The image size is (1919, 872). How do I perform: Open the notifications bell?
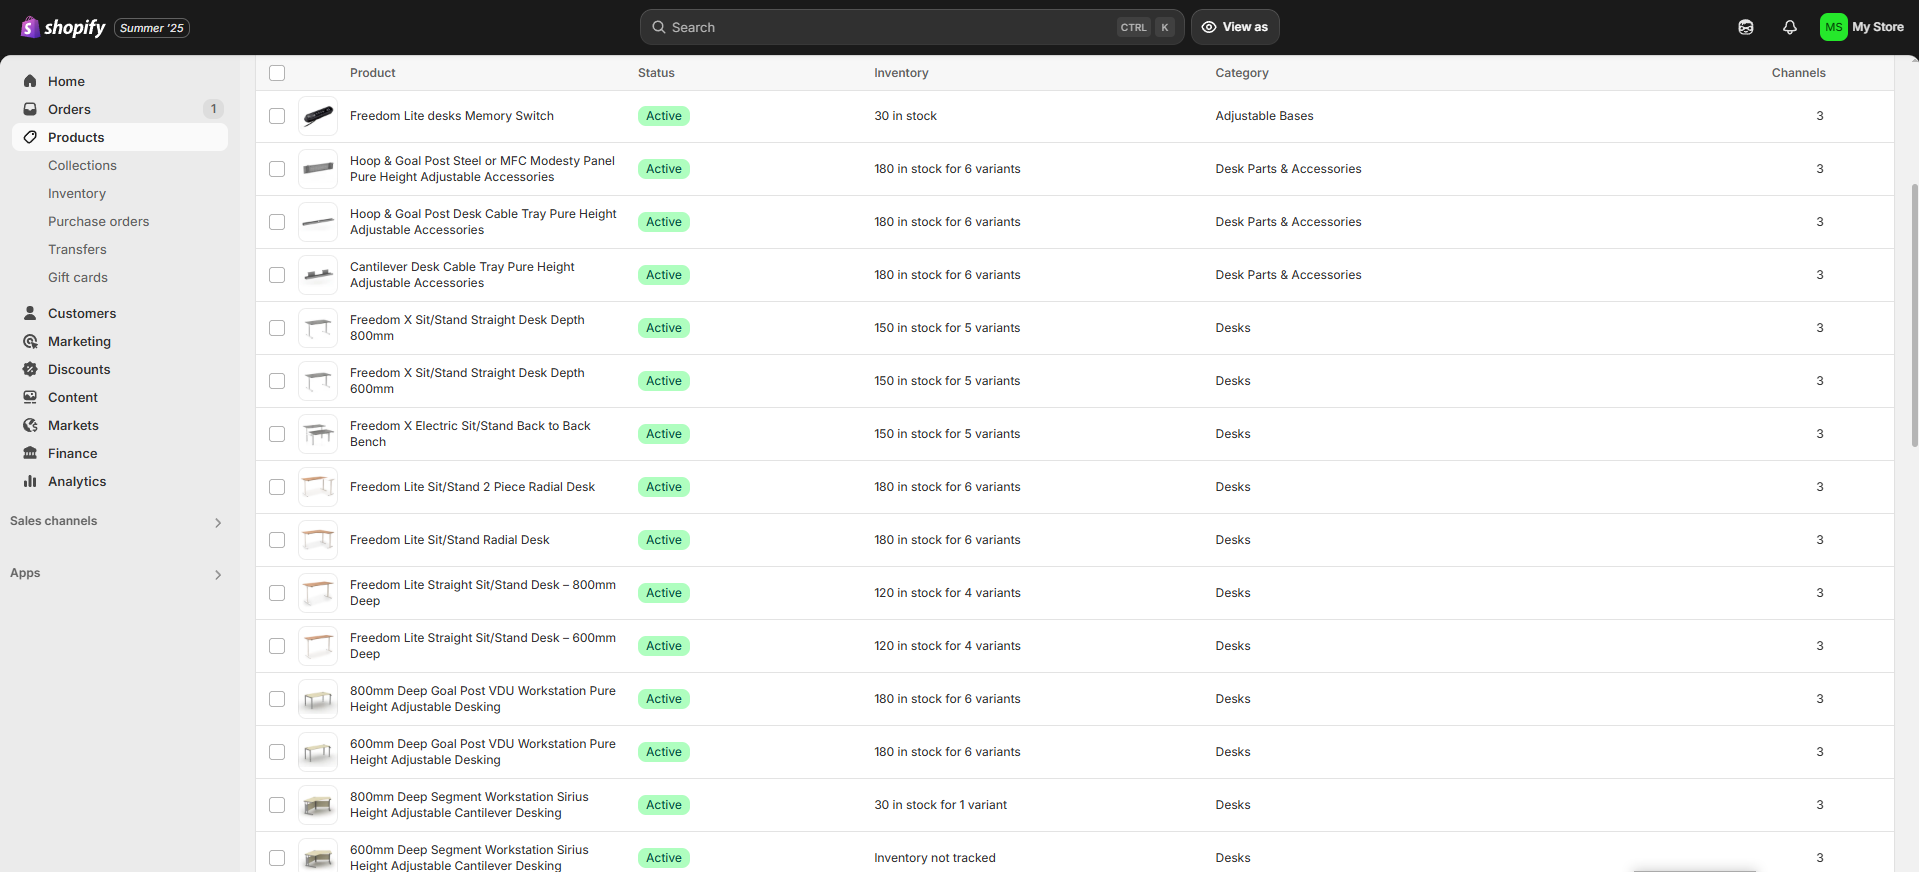pyautogui.click(x=1789, y=27)
